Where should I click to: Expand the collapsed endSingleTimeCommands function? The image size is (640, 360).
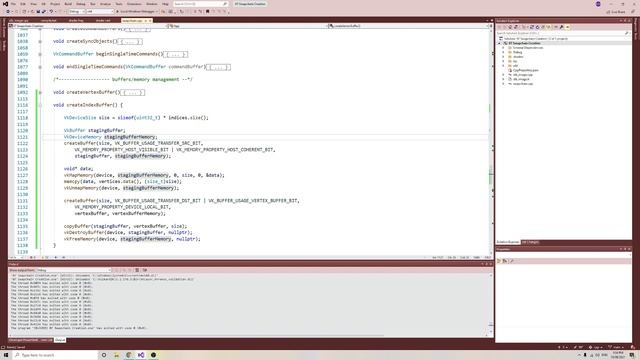[x=40, y=67]
